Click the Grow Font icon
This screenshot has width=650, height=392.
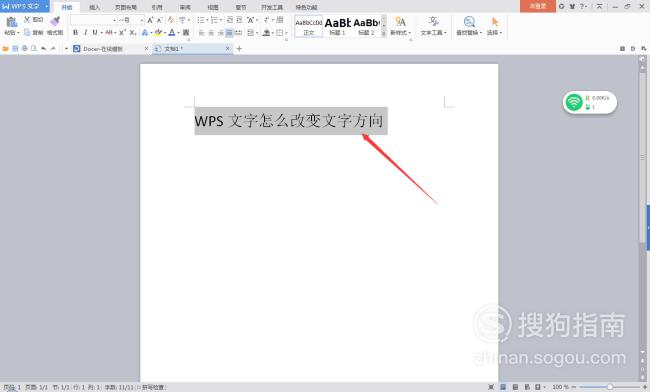150,20
